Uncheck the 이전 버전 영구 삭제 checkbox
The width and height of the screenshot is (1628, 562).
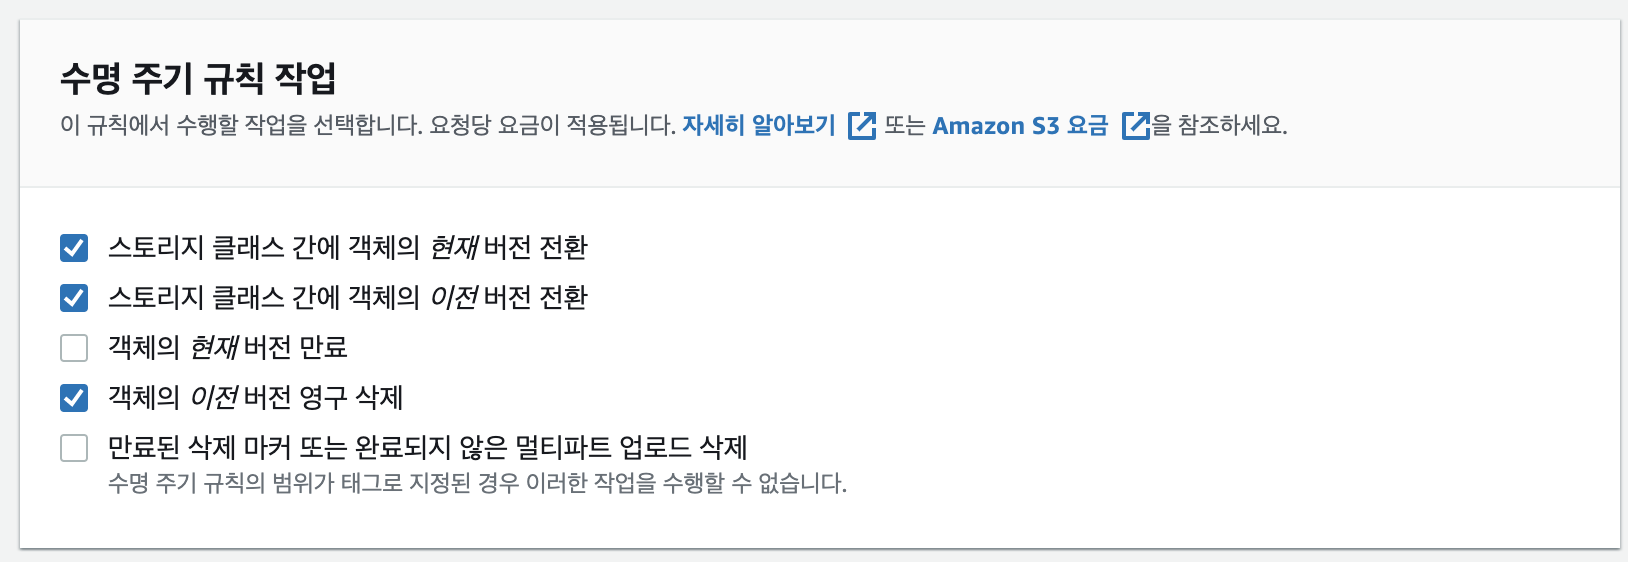tap(74, 398)
